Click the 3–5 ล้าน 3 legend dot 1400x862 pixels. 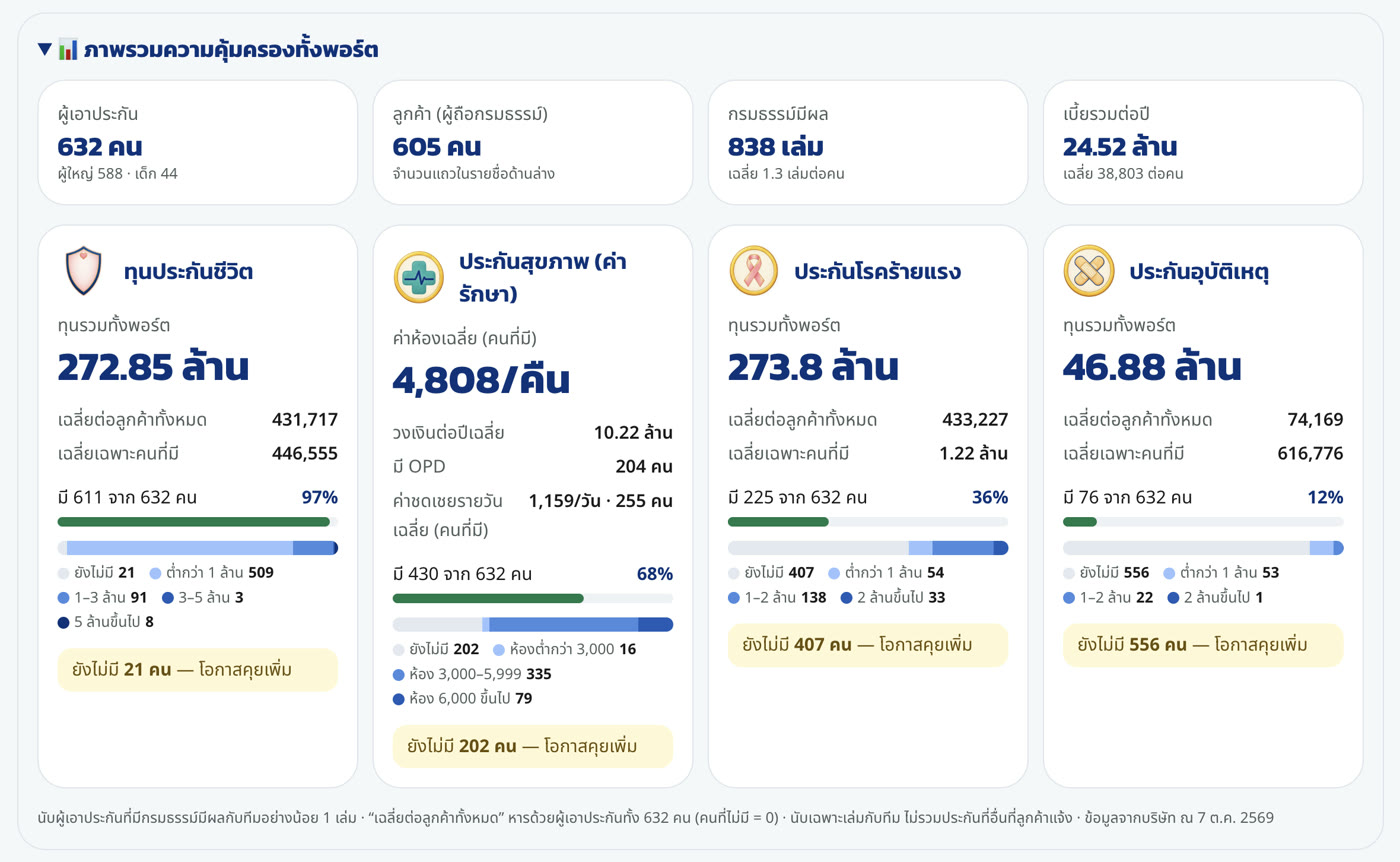168,597
